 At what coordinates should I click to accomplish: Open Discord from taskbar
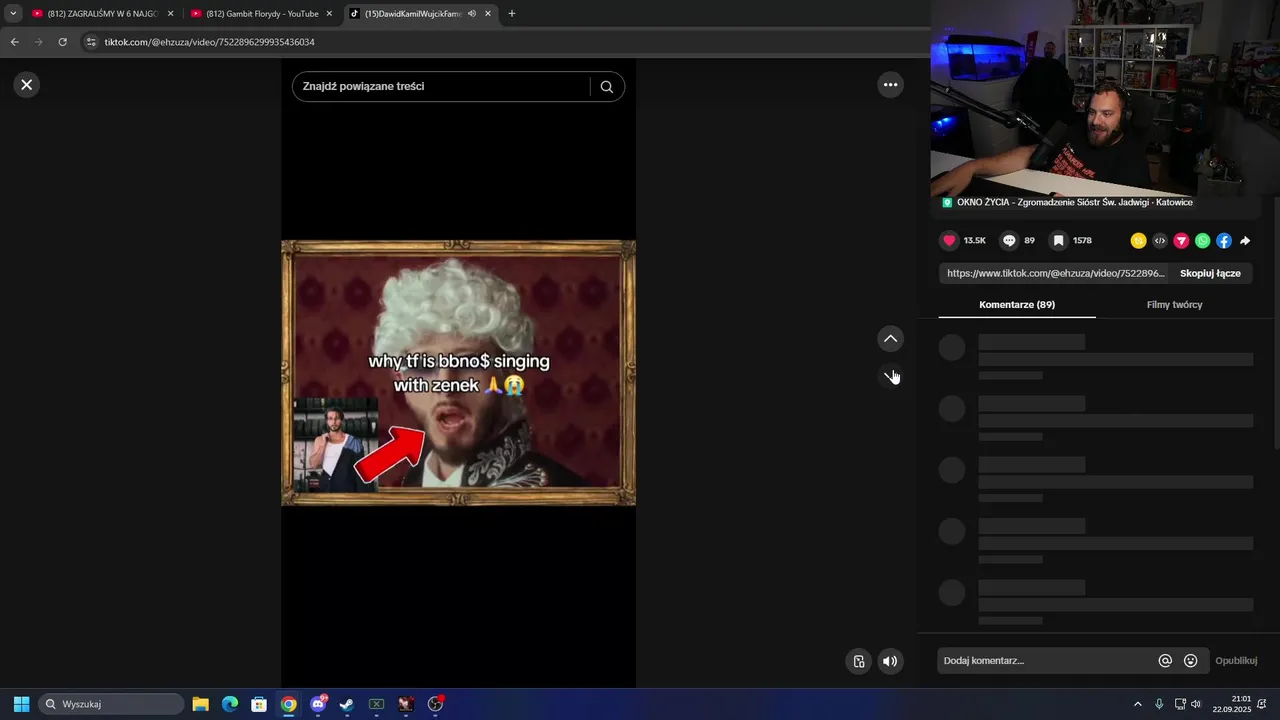[x=318, y=704]
